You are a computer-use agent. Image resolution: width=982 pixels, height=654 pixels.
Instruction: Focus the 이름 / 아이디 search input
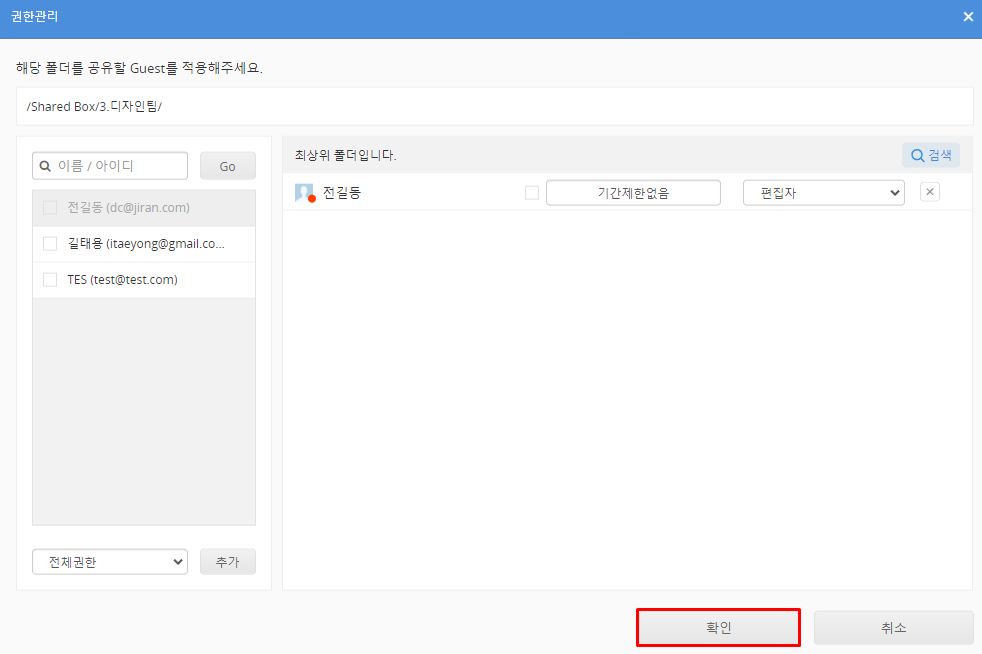tap(110, 166)
